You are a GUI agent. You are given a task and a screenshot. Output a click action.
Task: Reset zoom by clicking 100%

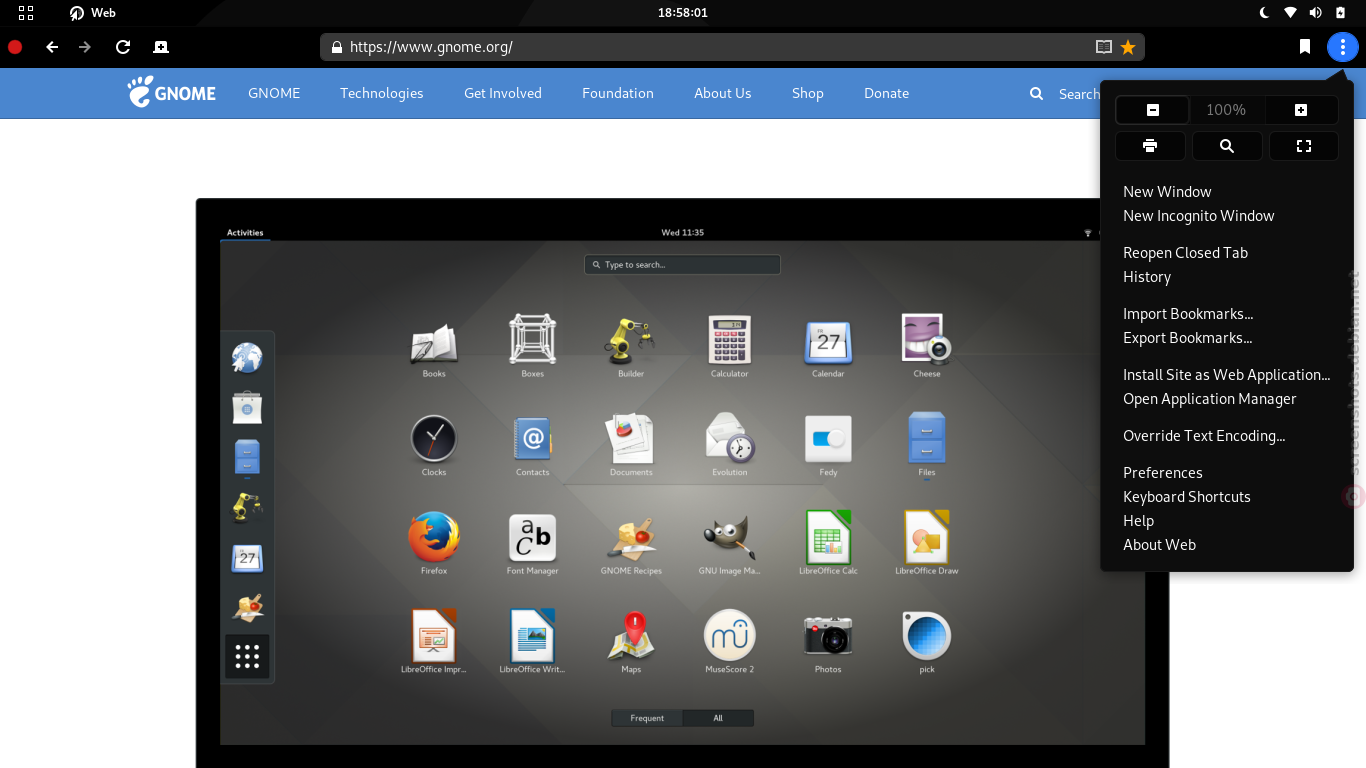(x=1226, y=110)
